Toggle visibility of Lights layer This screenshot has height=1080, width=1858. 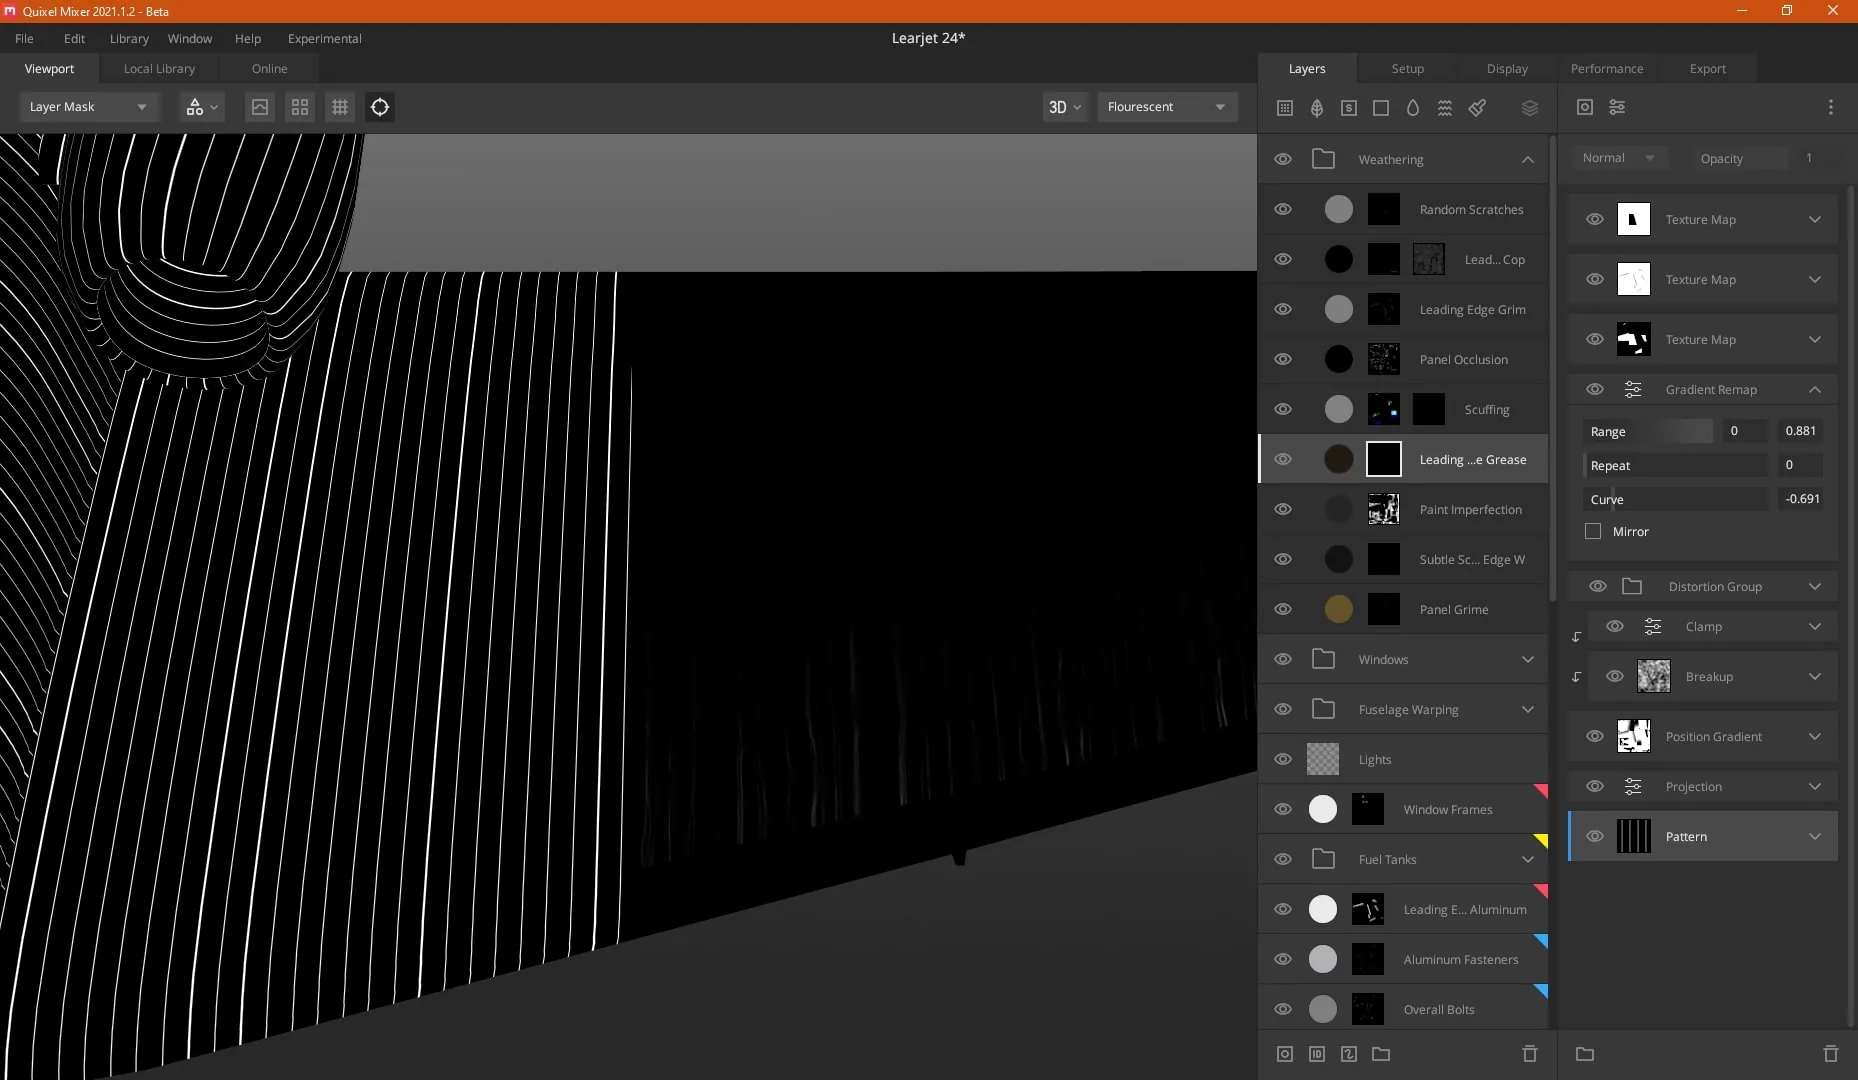click(1283, 759)
